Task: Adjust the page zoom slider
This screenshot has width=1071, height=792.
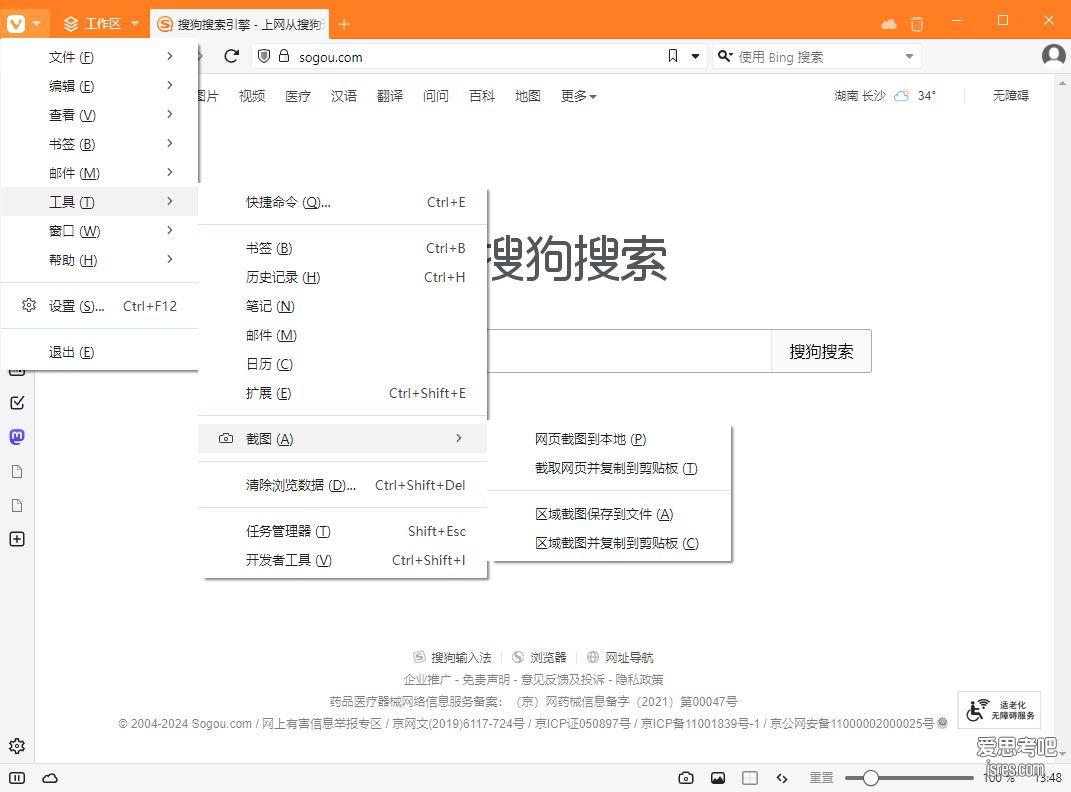Action: [x=909, y=778]
